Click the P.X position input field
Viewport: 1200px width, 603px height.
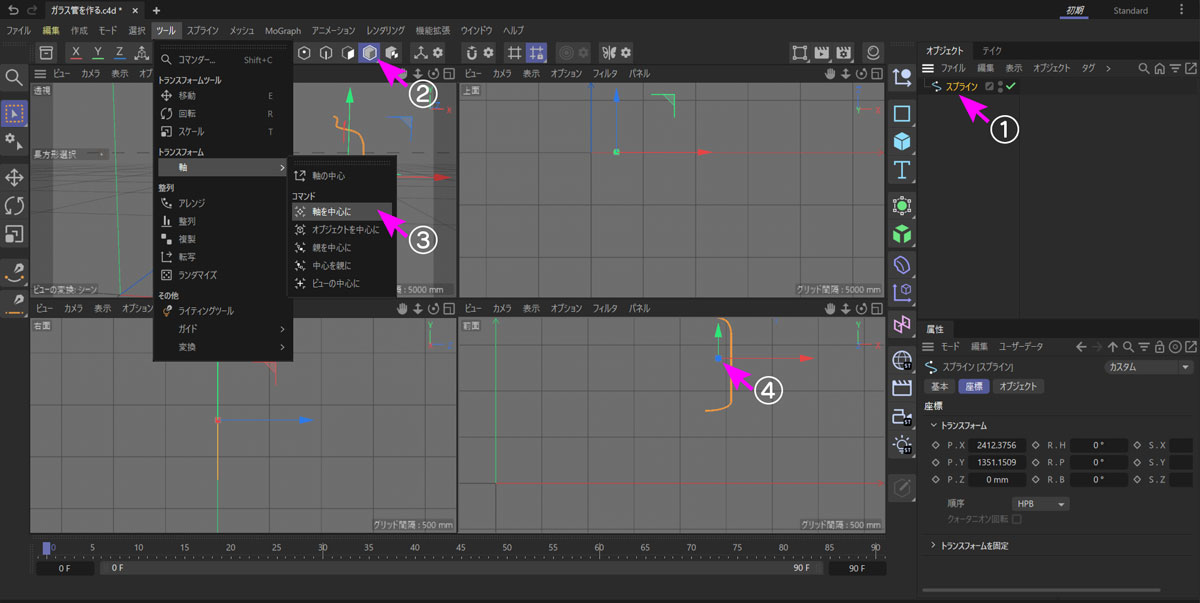(996, 446)
